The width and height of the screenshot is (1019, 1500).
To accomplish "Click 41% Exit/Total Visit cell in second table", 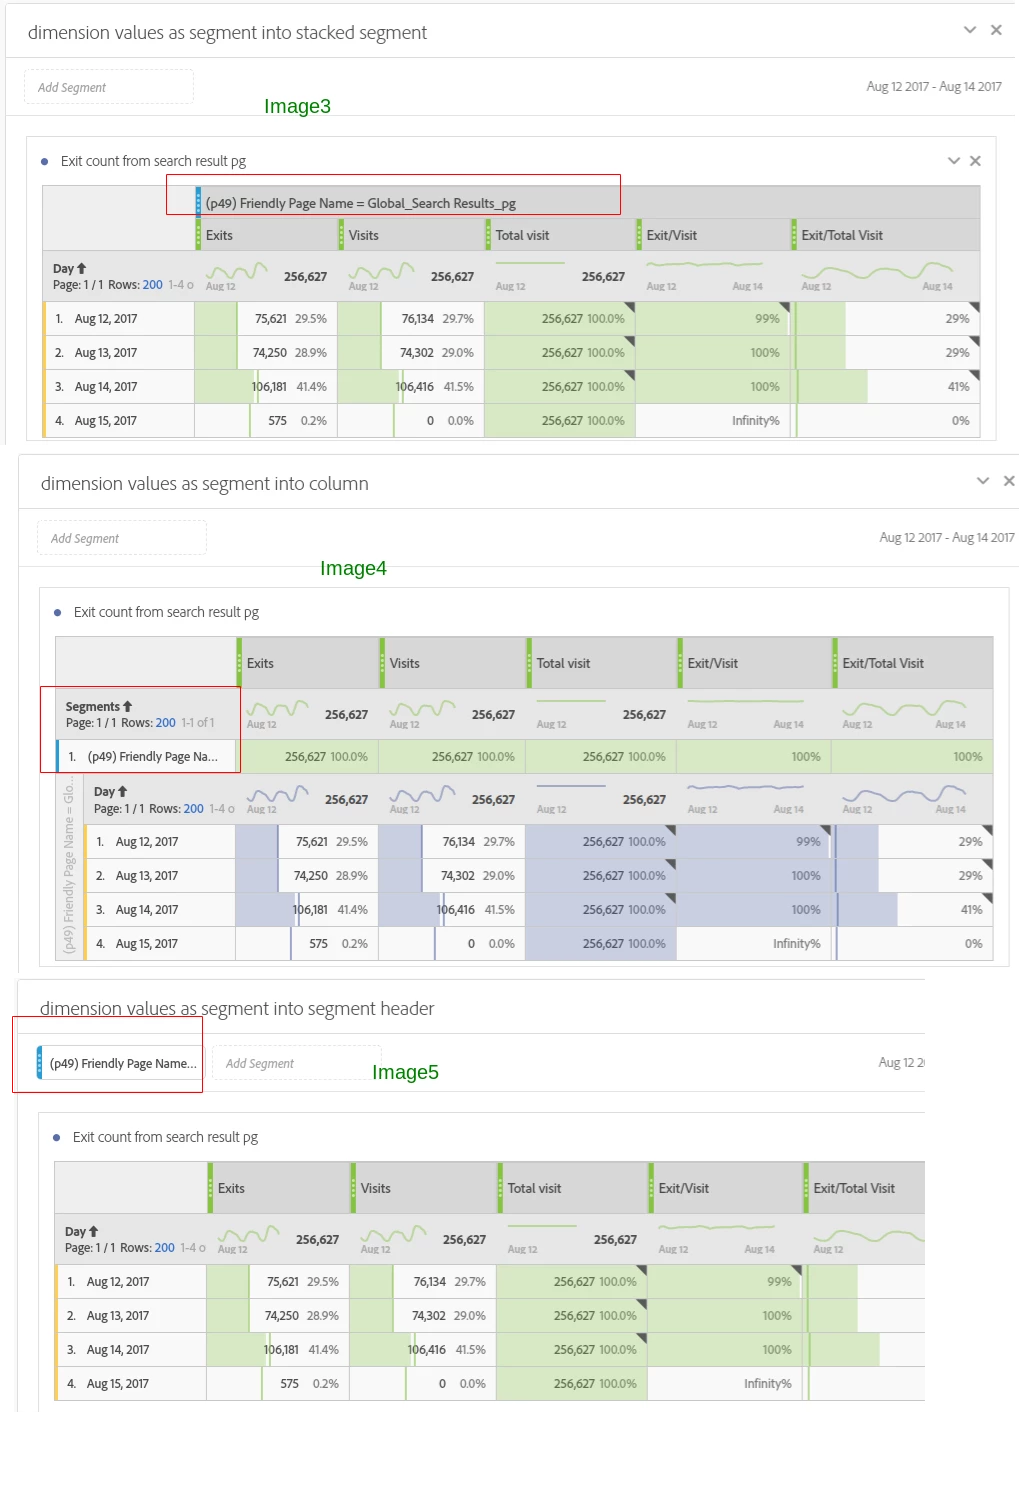I will coord(913,910).
